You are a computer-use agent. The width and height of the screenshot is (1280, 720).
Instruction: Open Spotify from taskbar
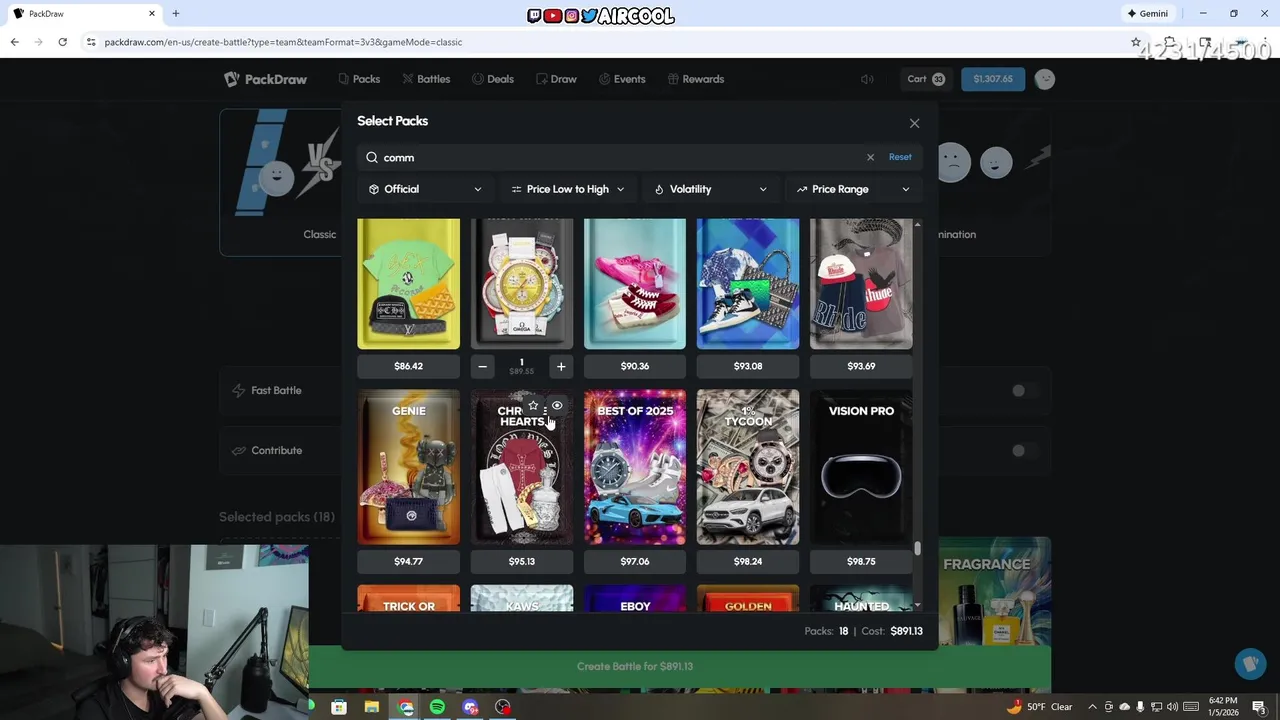(x=437, y=707)
